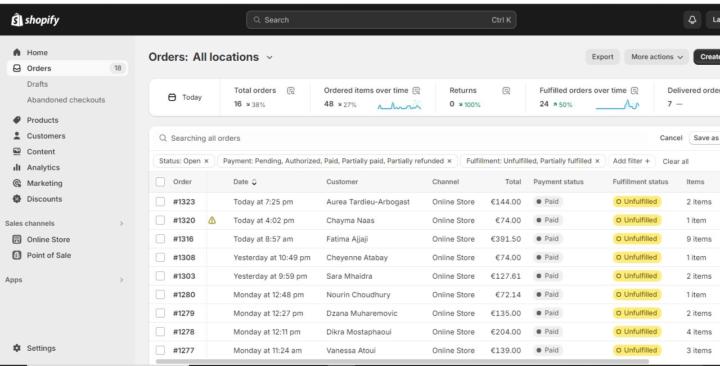
Task: Expand the Apps section
Action: (x=122, y=280)
